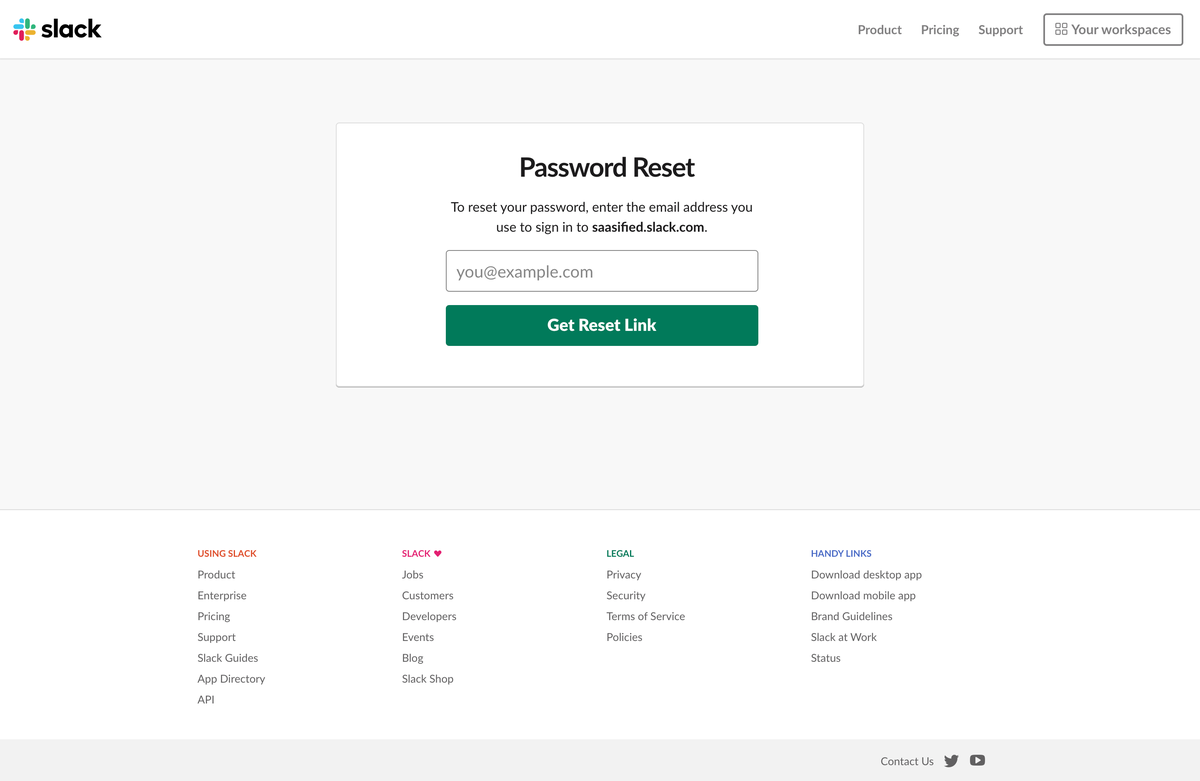This screenshot has height=781, width=1200.
Task: Focus the email address input field
Action: click(x=602, y=271)
